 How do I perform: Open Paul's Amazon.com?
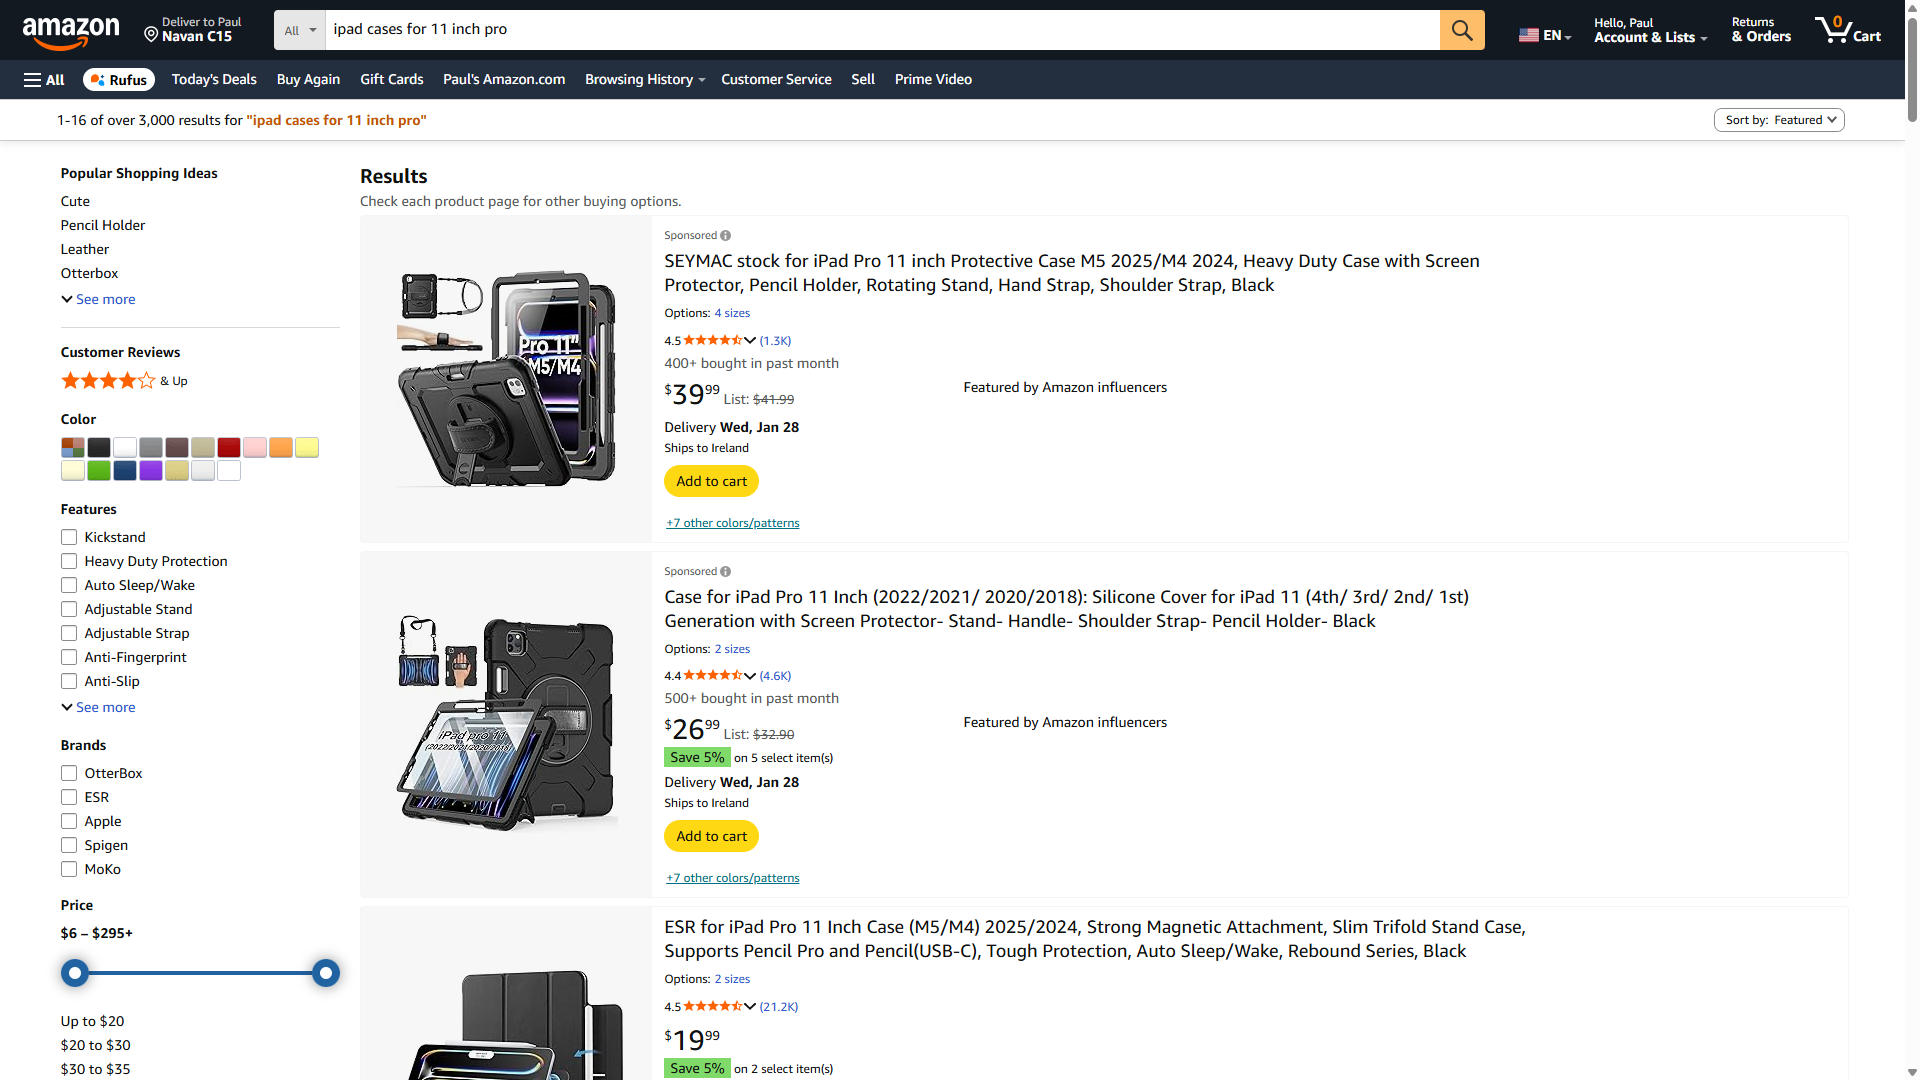point(504,80)
